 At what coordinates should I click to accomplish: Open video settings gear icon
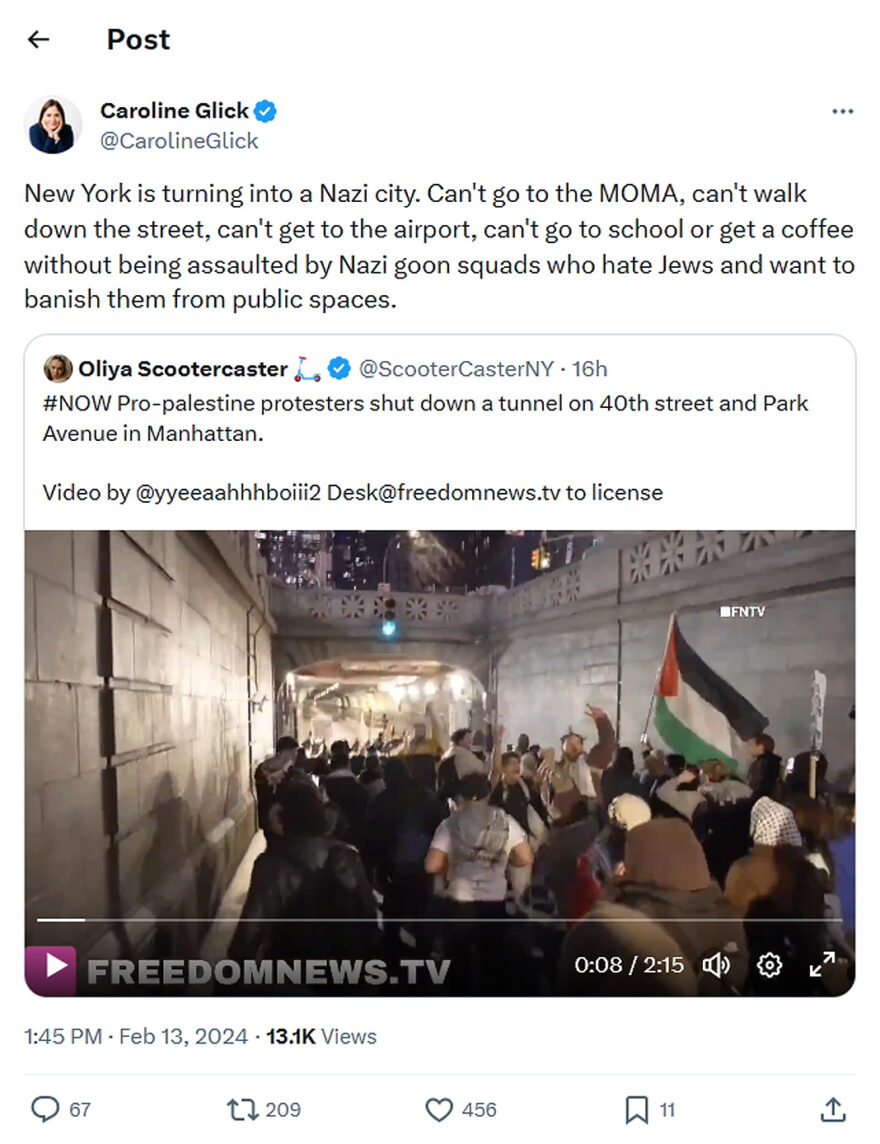pyautogui.click(x=769, y=965)
